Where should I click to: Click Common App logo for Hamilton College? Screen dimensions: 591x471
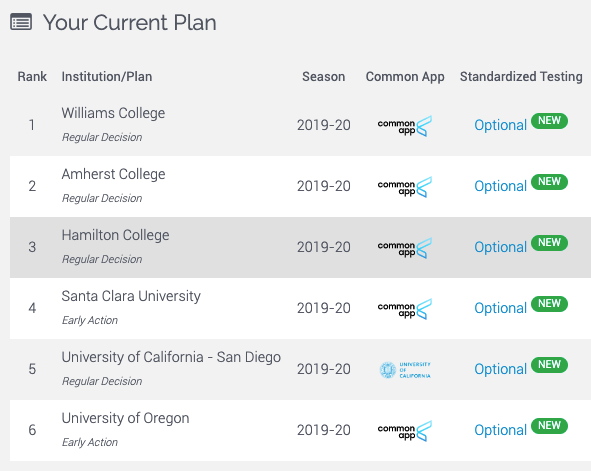405,248
